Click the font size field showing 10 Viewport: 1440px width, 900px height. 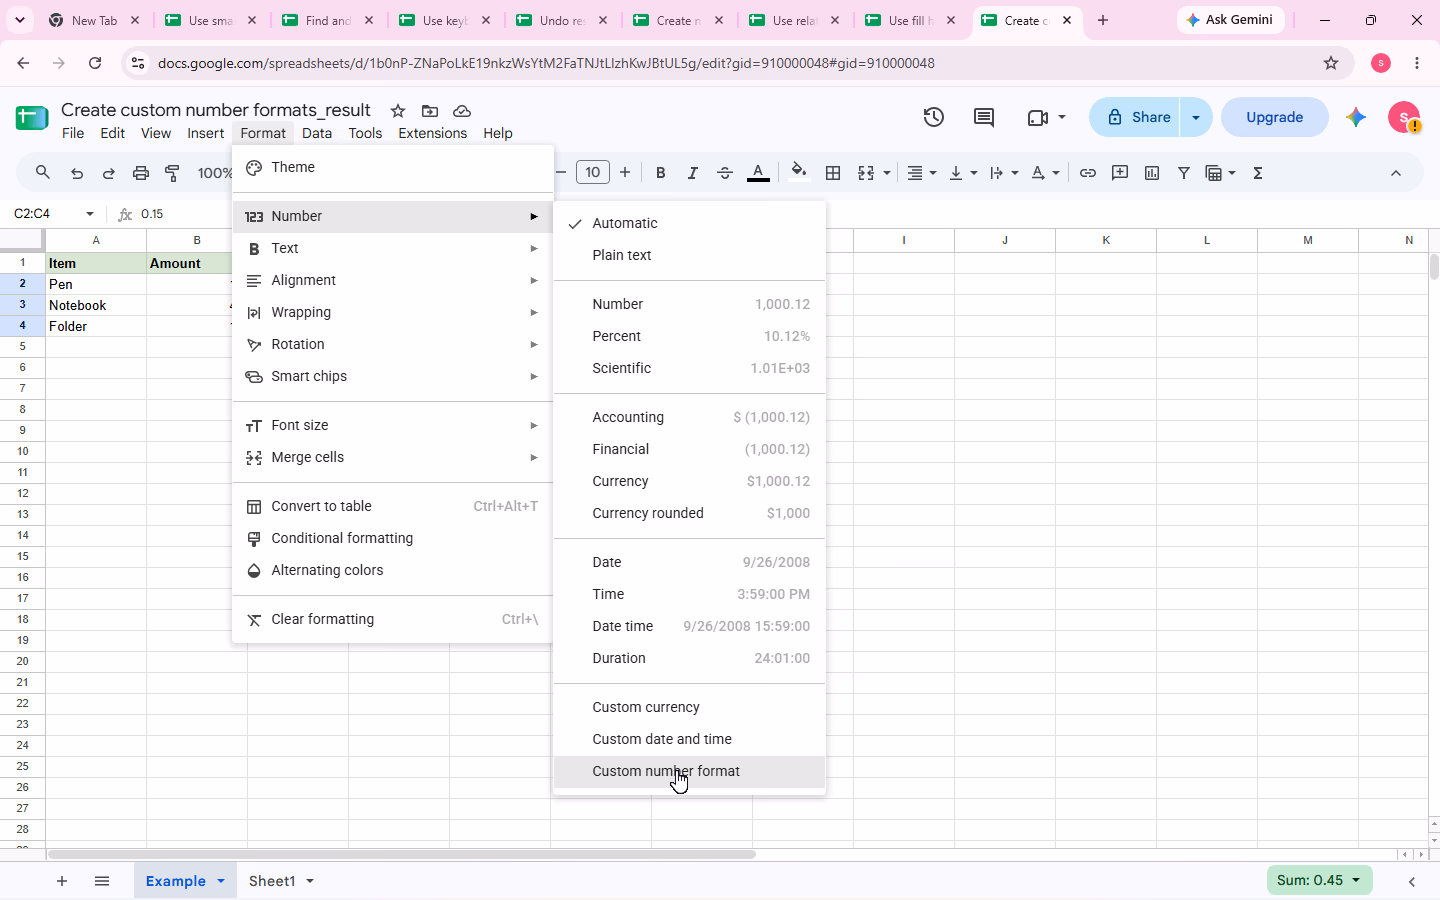point(593,172)
